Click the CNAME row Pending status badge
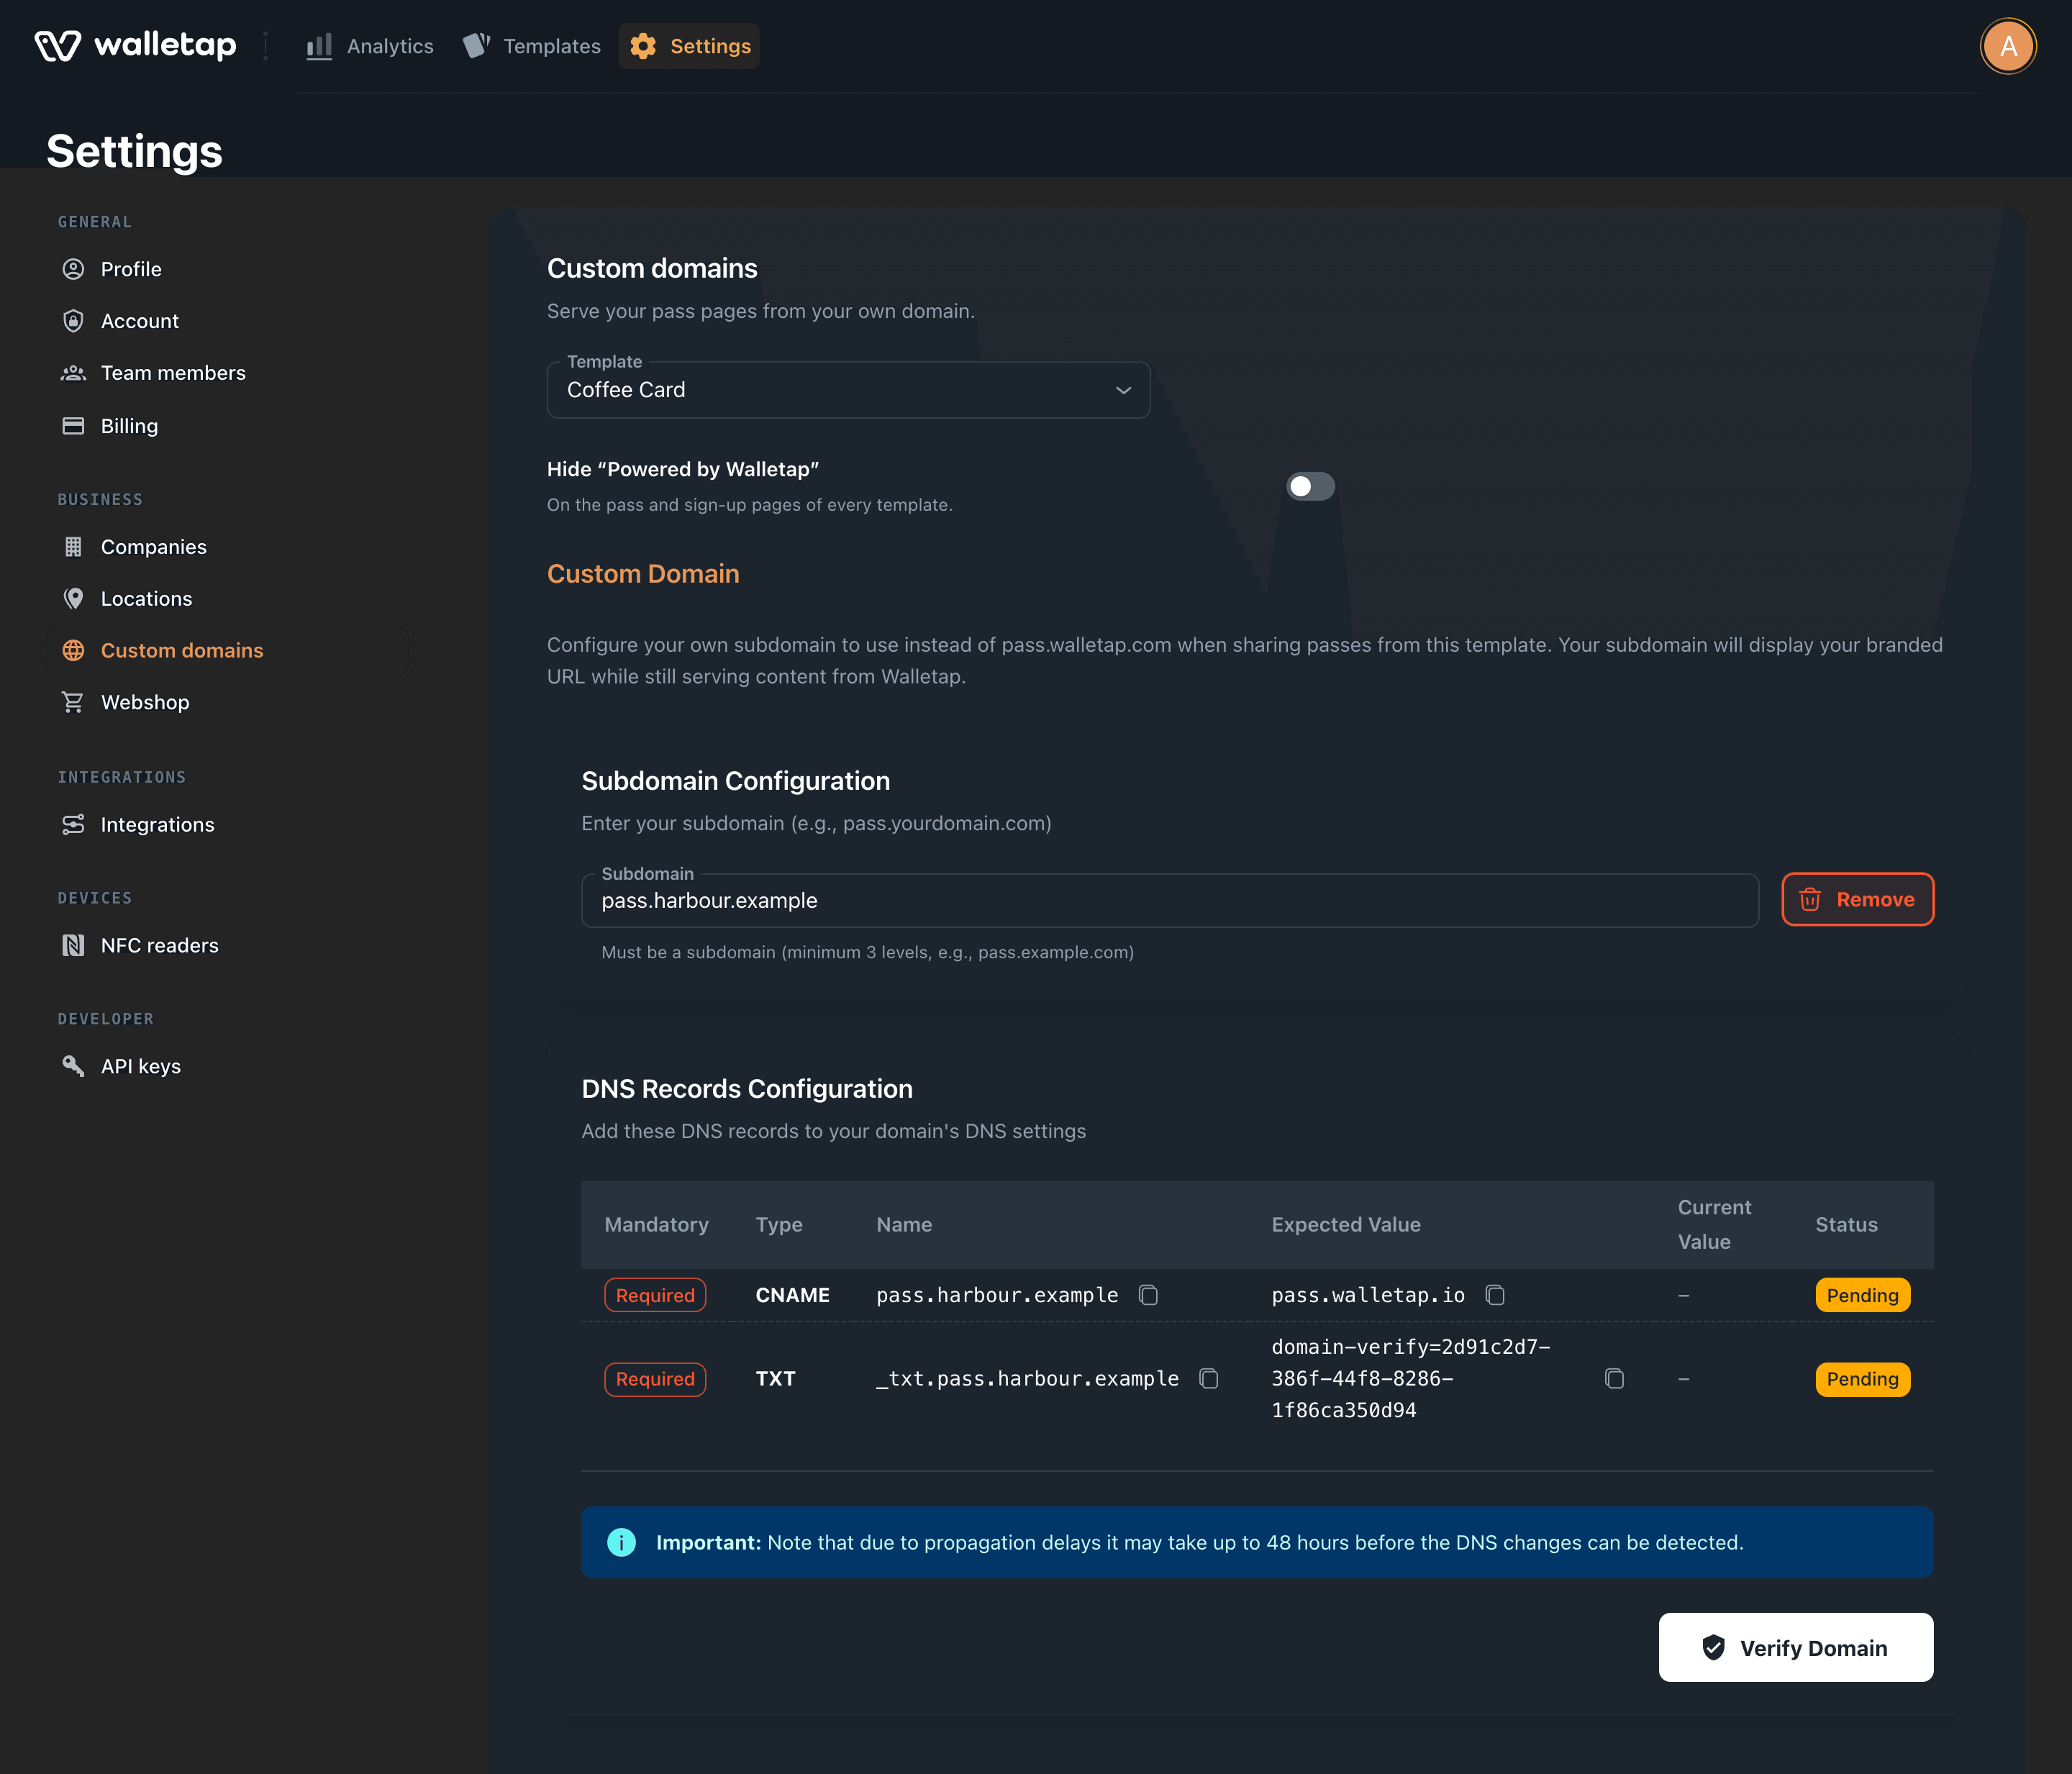 pyautogui.click(x=1862, y=1295)
